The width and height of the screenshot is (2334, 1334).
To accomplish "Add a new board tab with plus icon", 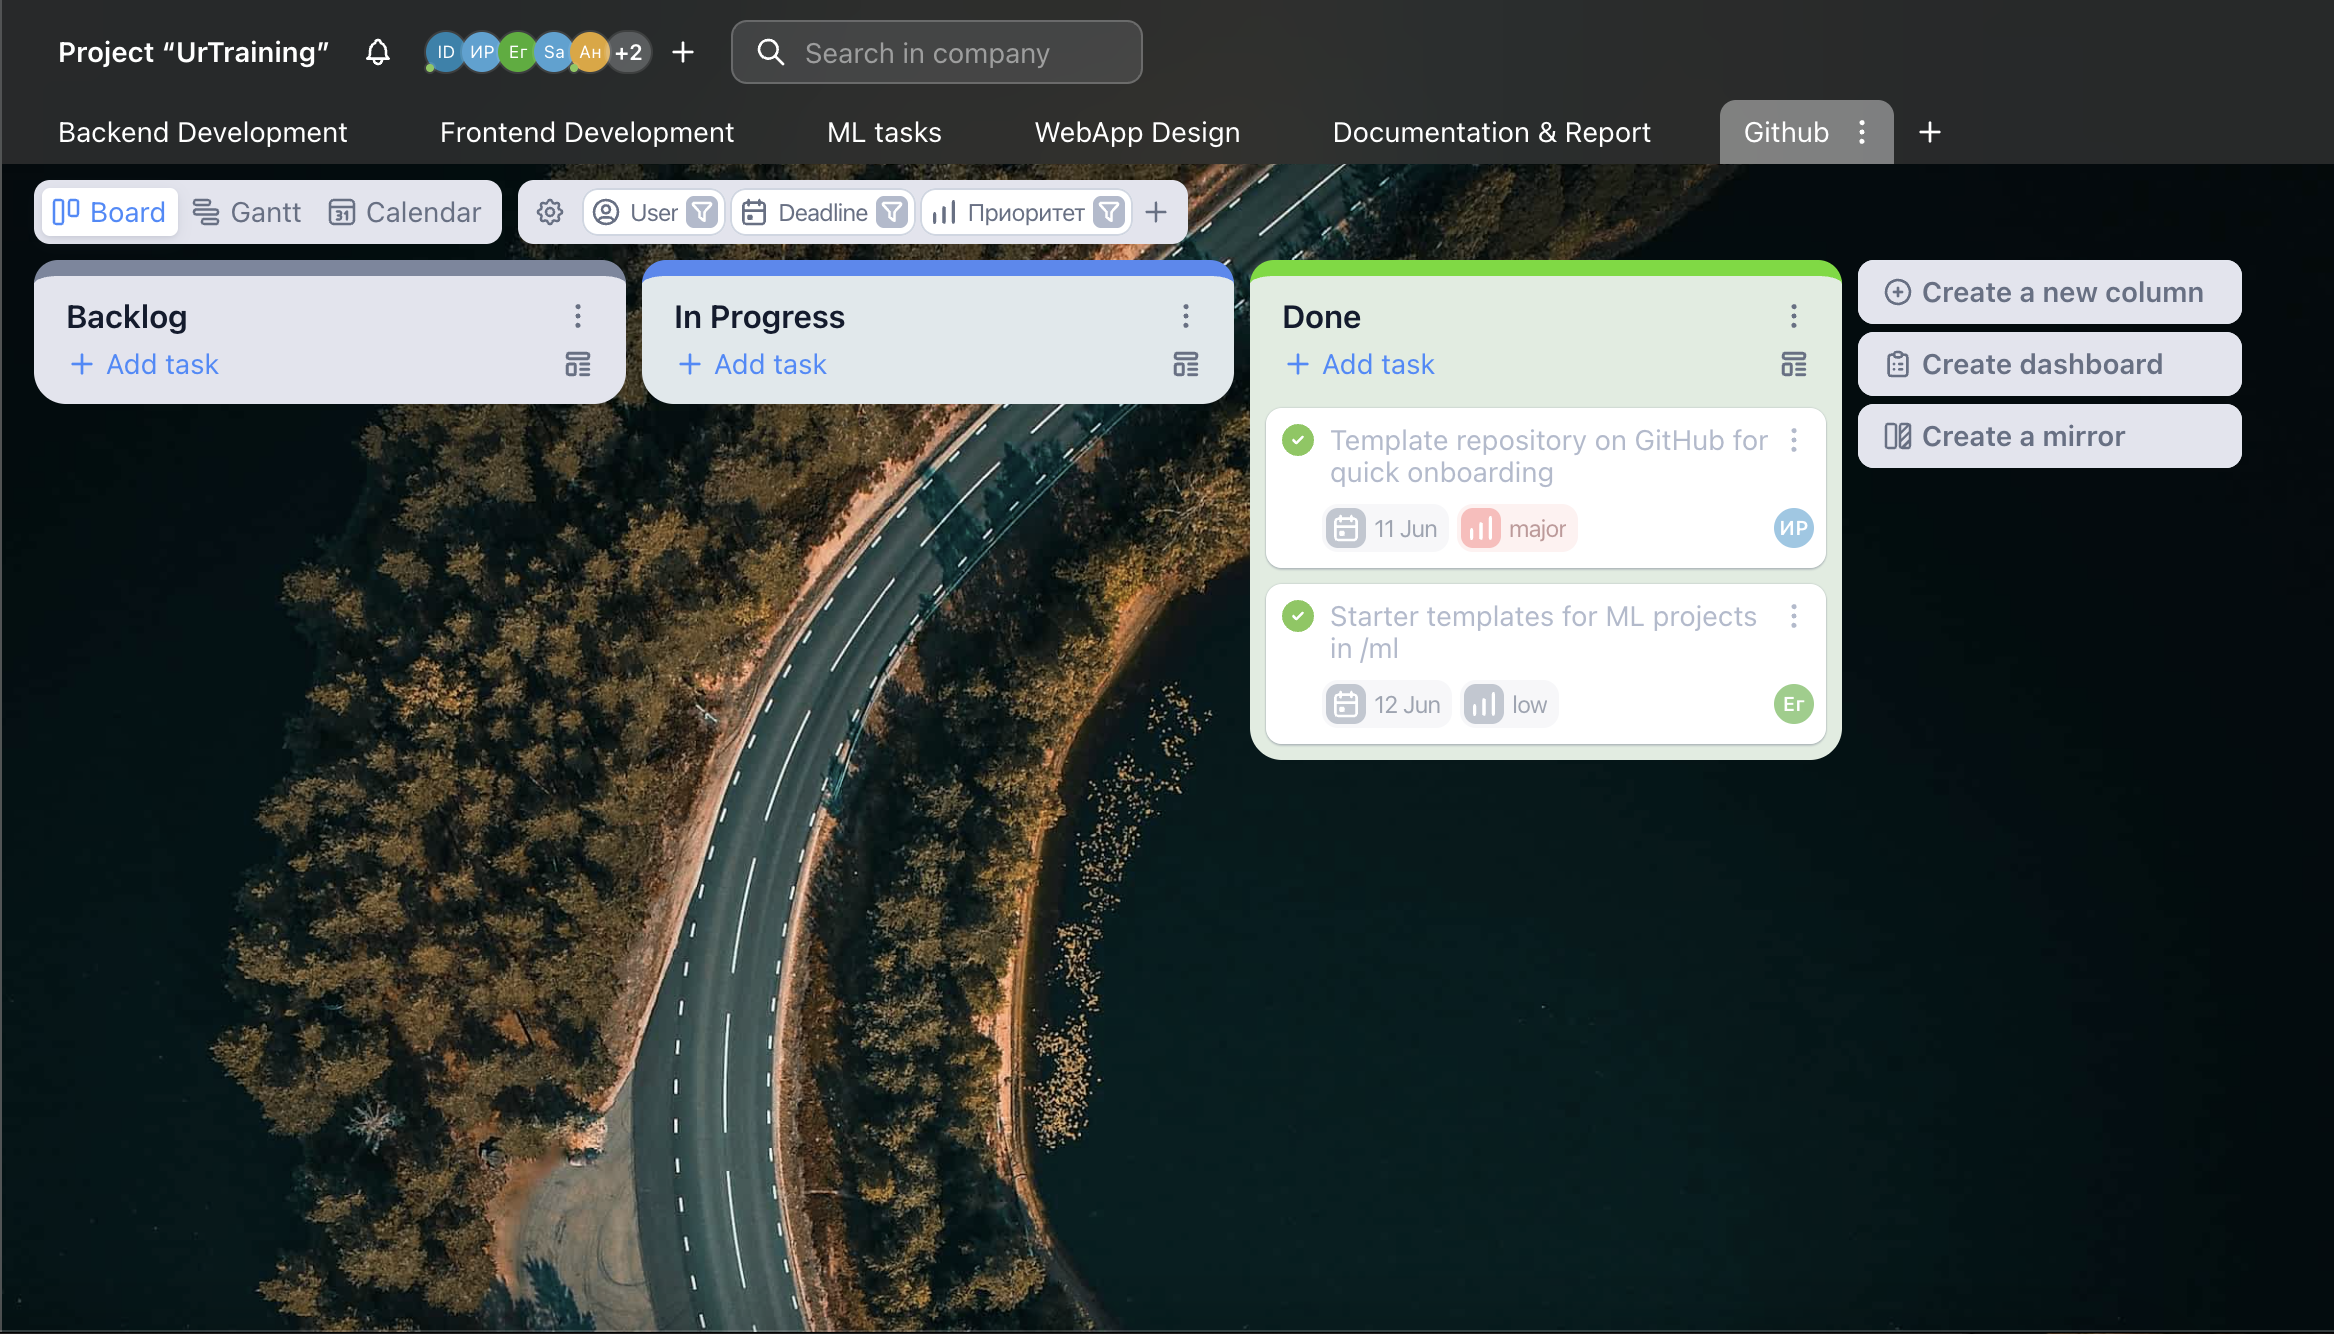I will [x=1930, y=132].
